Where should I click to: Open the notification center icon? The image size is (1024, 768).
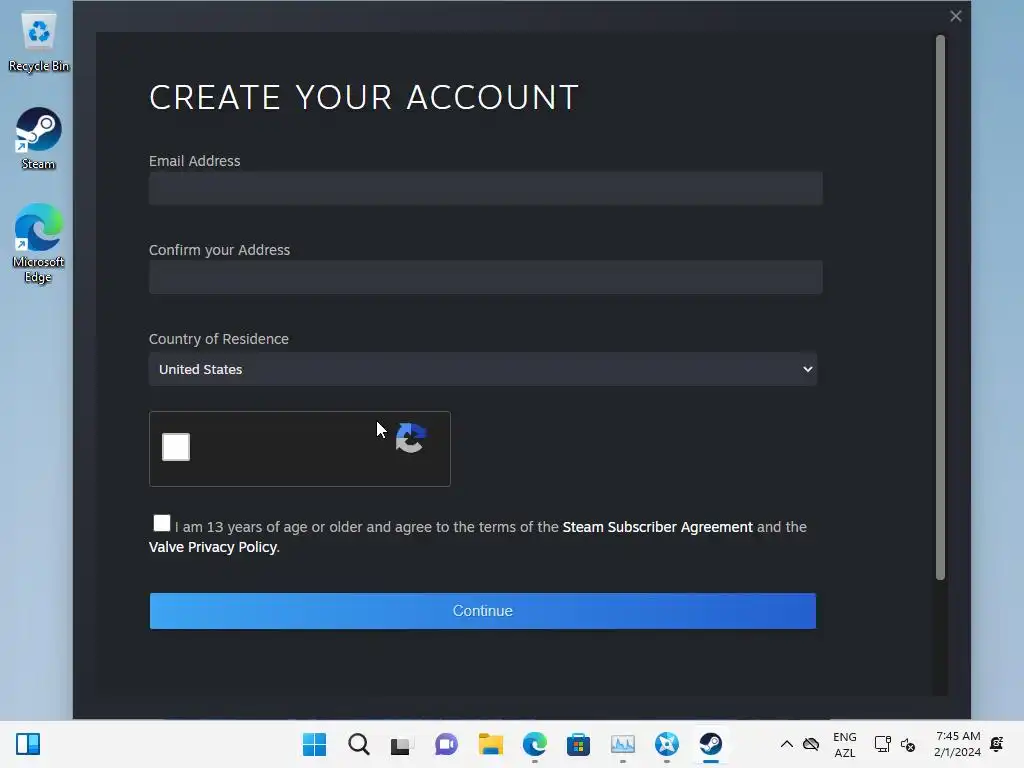coord(997,744)
